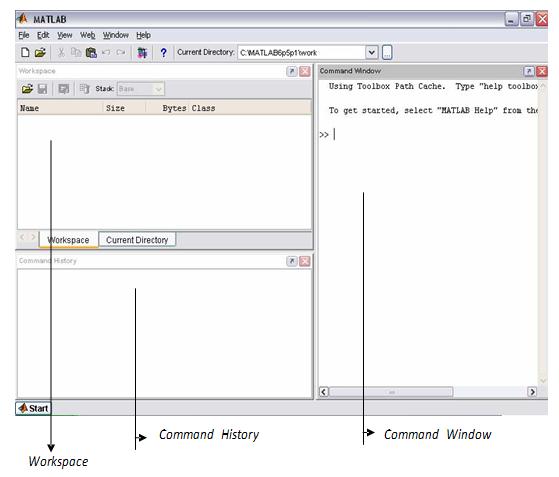Switch to the Current Directory tab
This screenshot has width=559, height=477.
(x=137, y=240)
